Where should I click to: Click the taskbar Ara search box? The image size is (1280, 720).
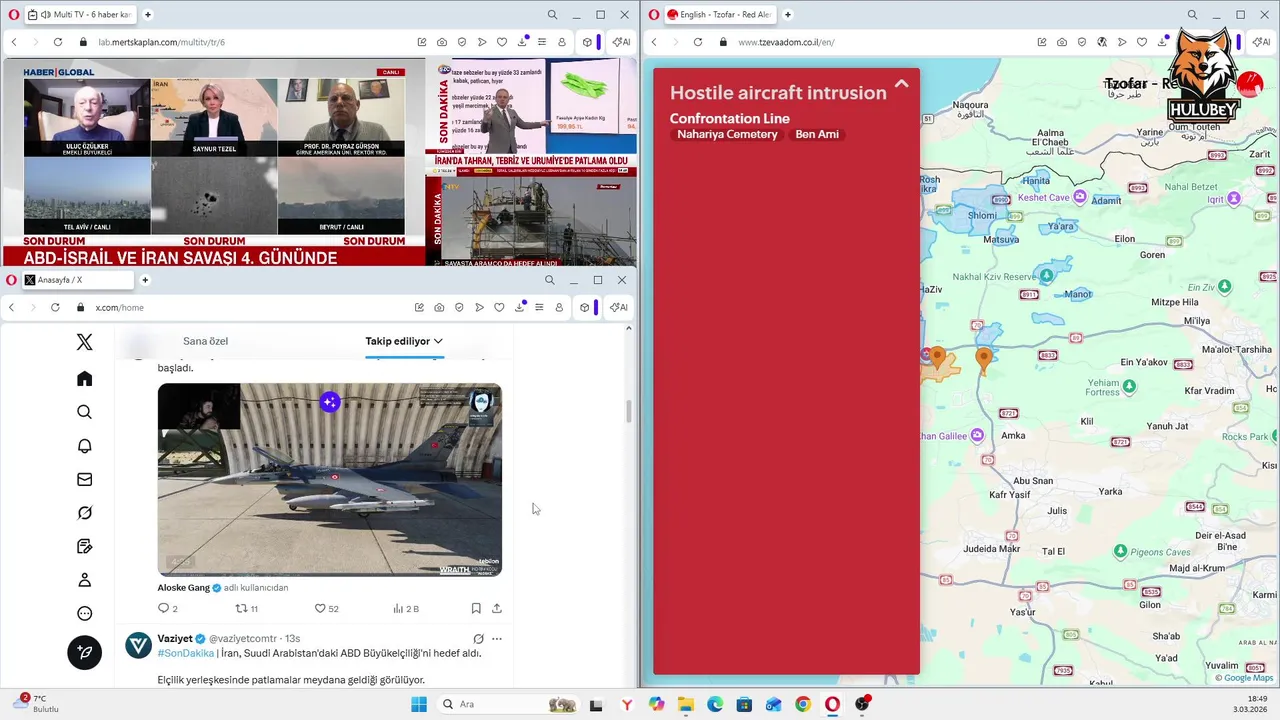click(x=510, y=704)
